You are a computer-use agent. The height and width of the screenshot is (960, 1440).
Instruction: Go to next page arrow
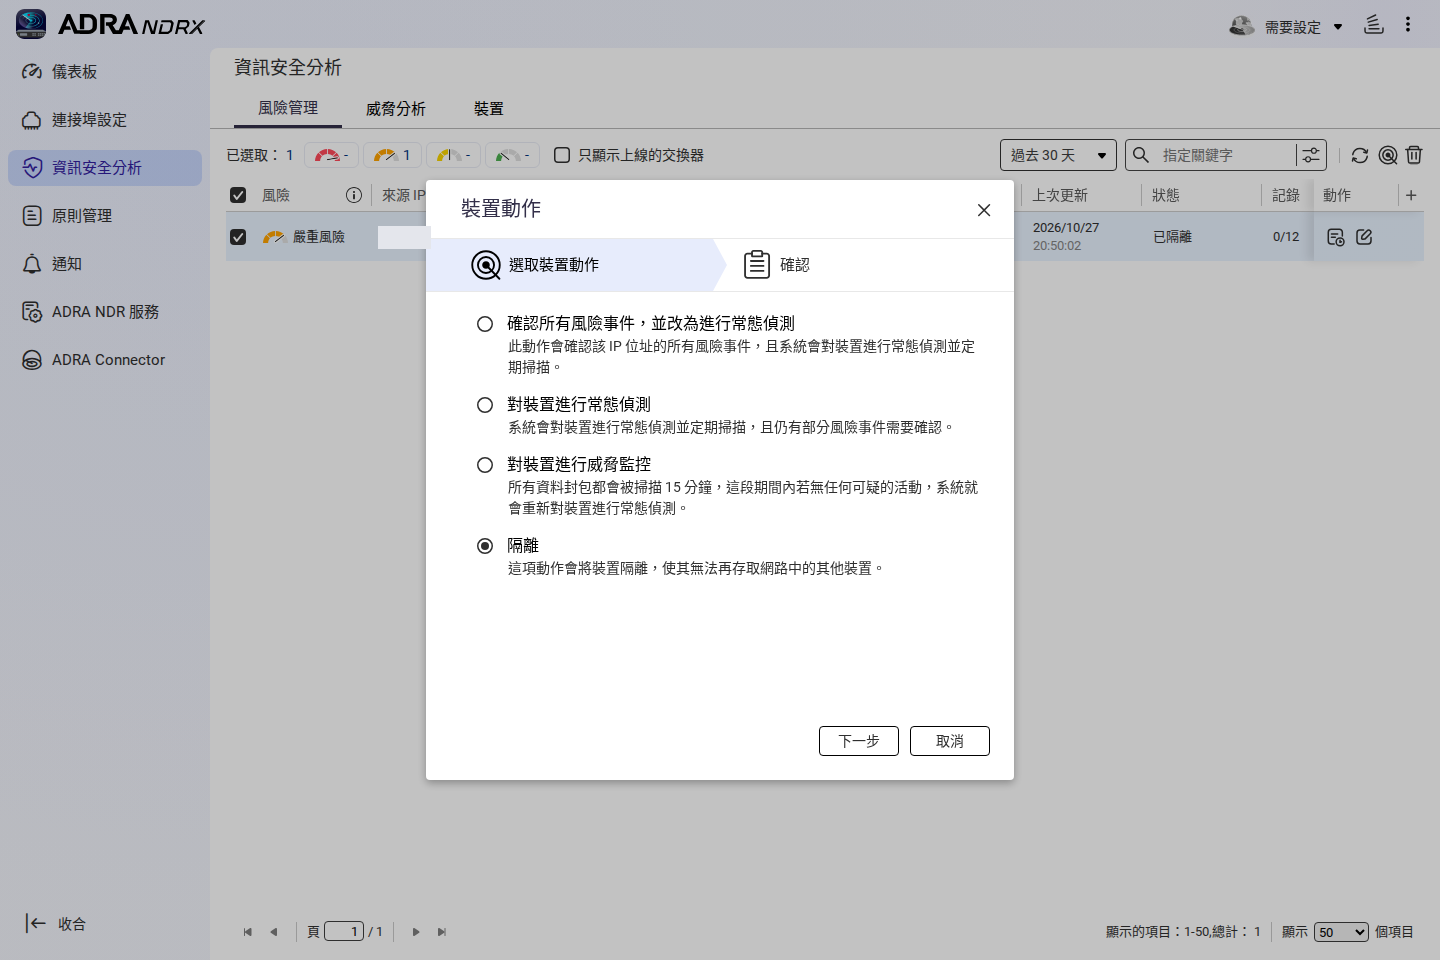416,932
